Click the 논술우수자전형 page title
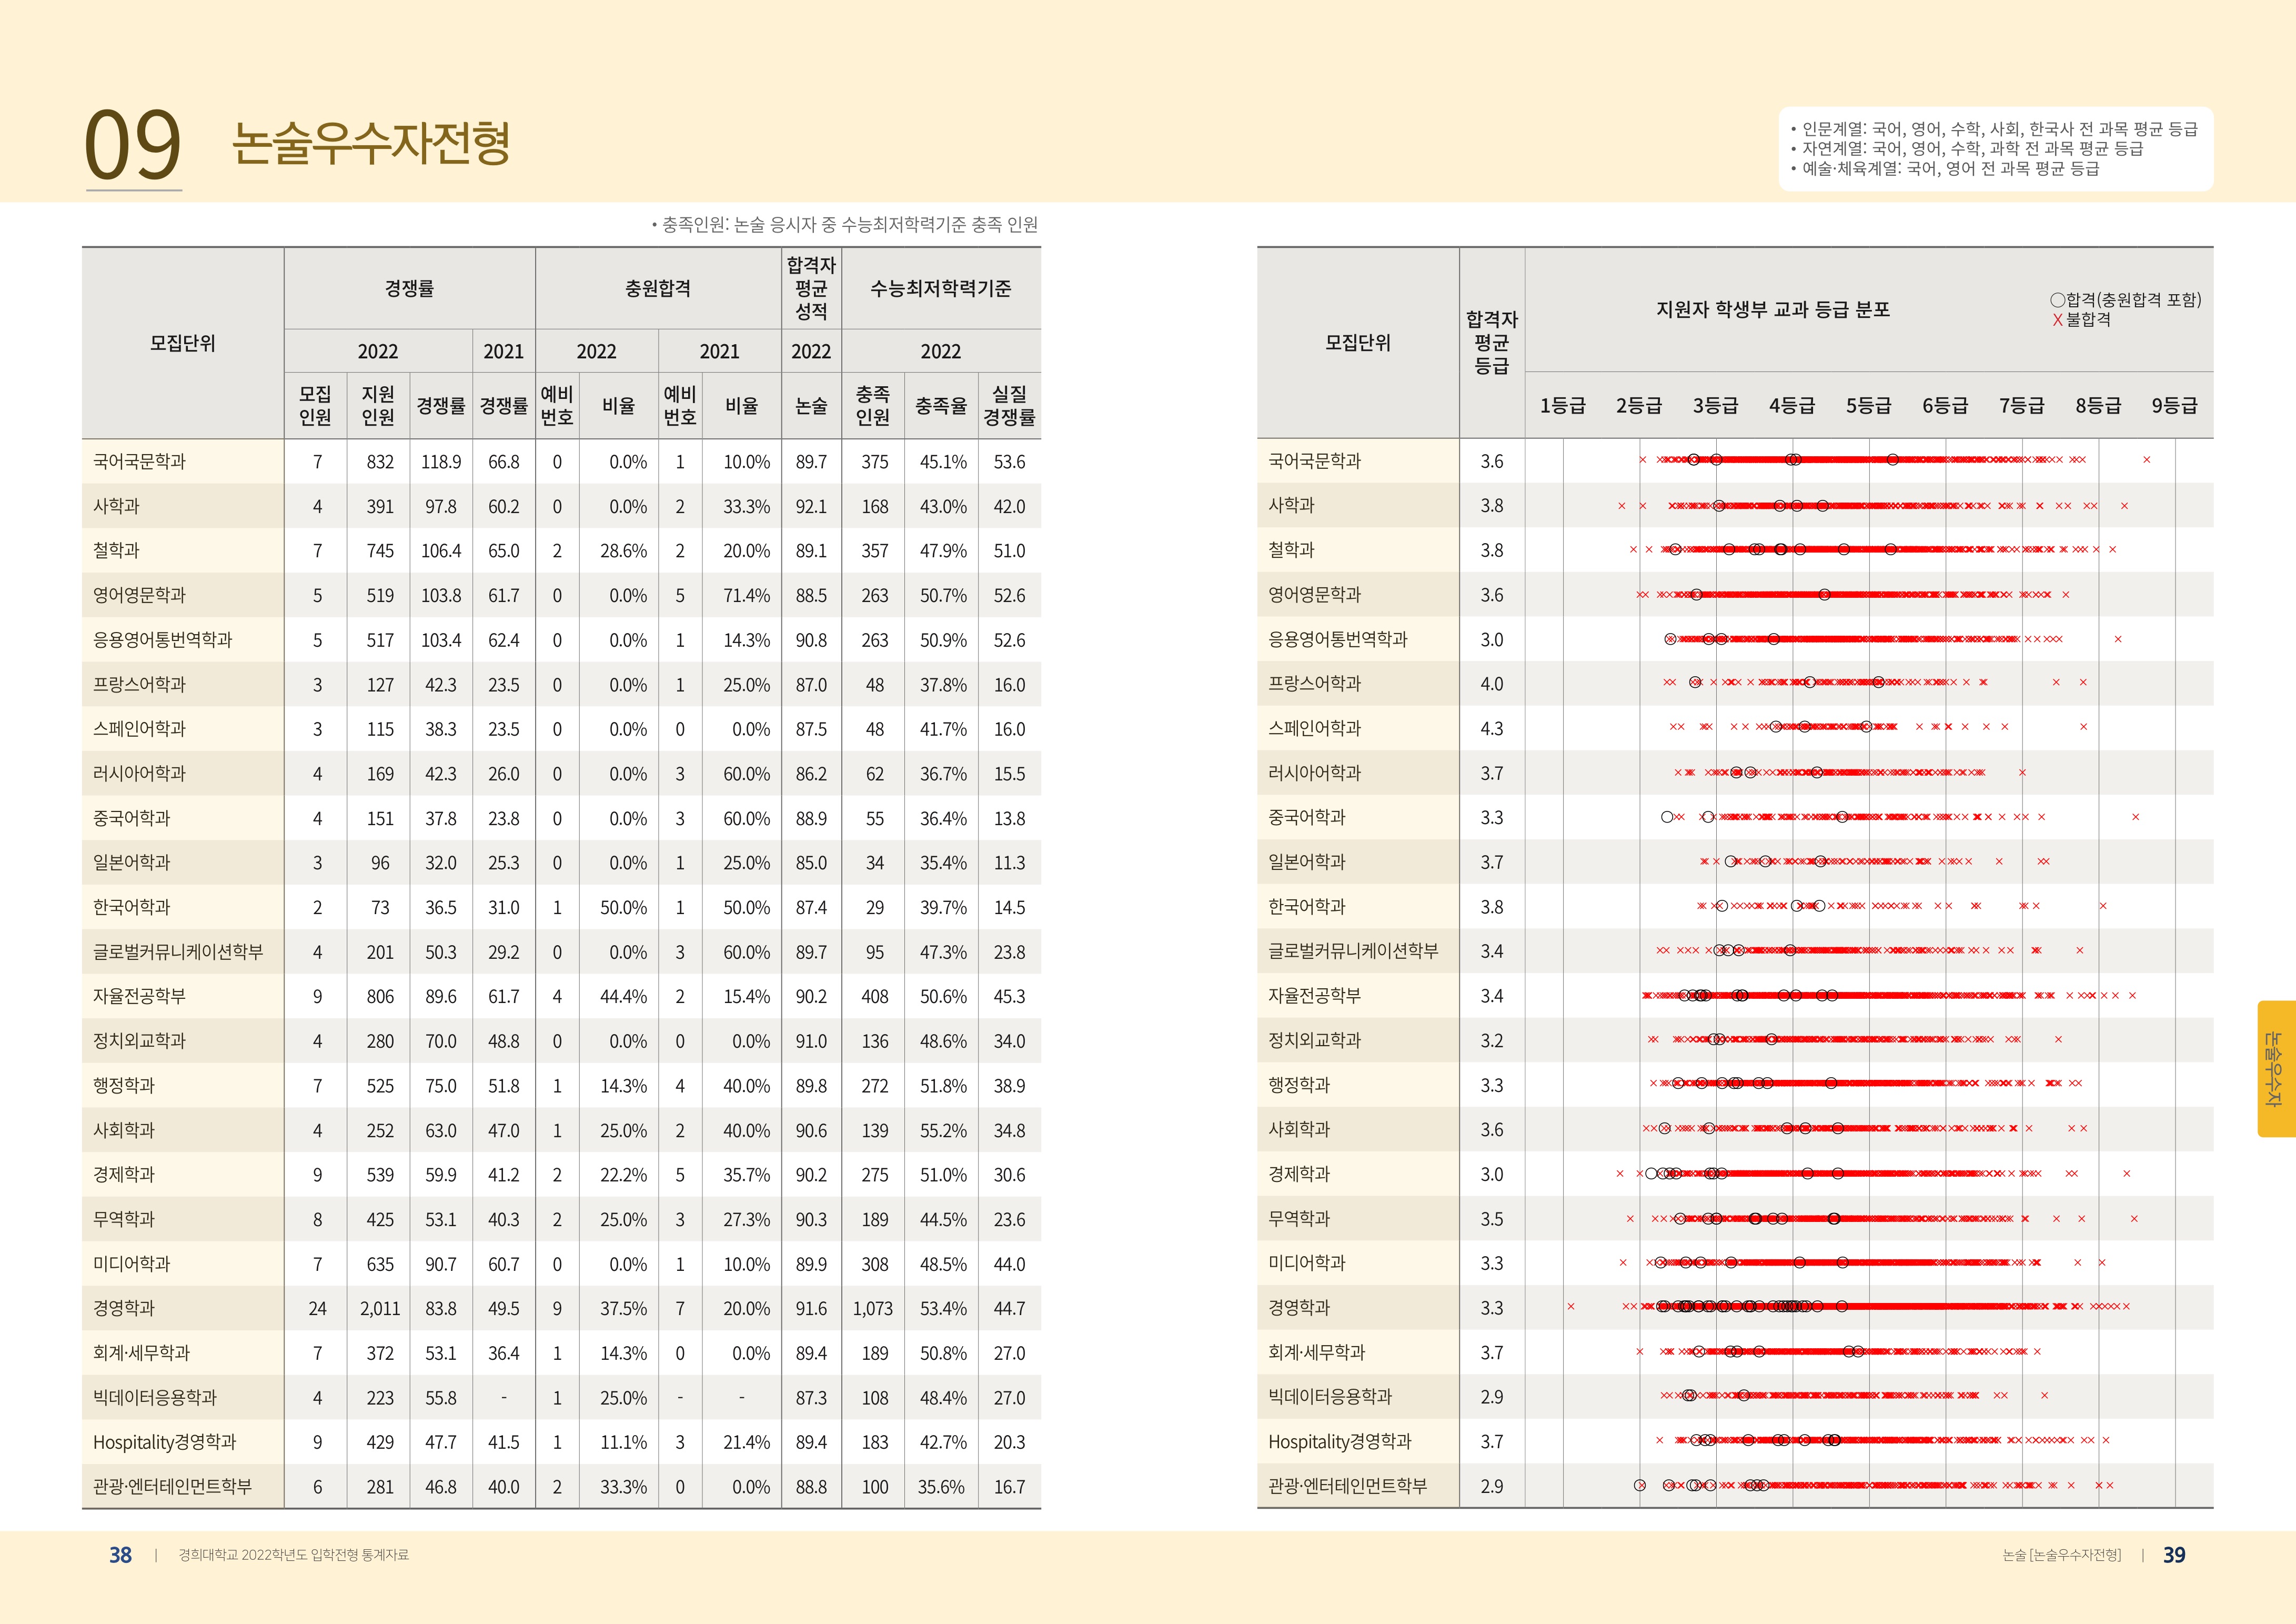 click(371, 143)
